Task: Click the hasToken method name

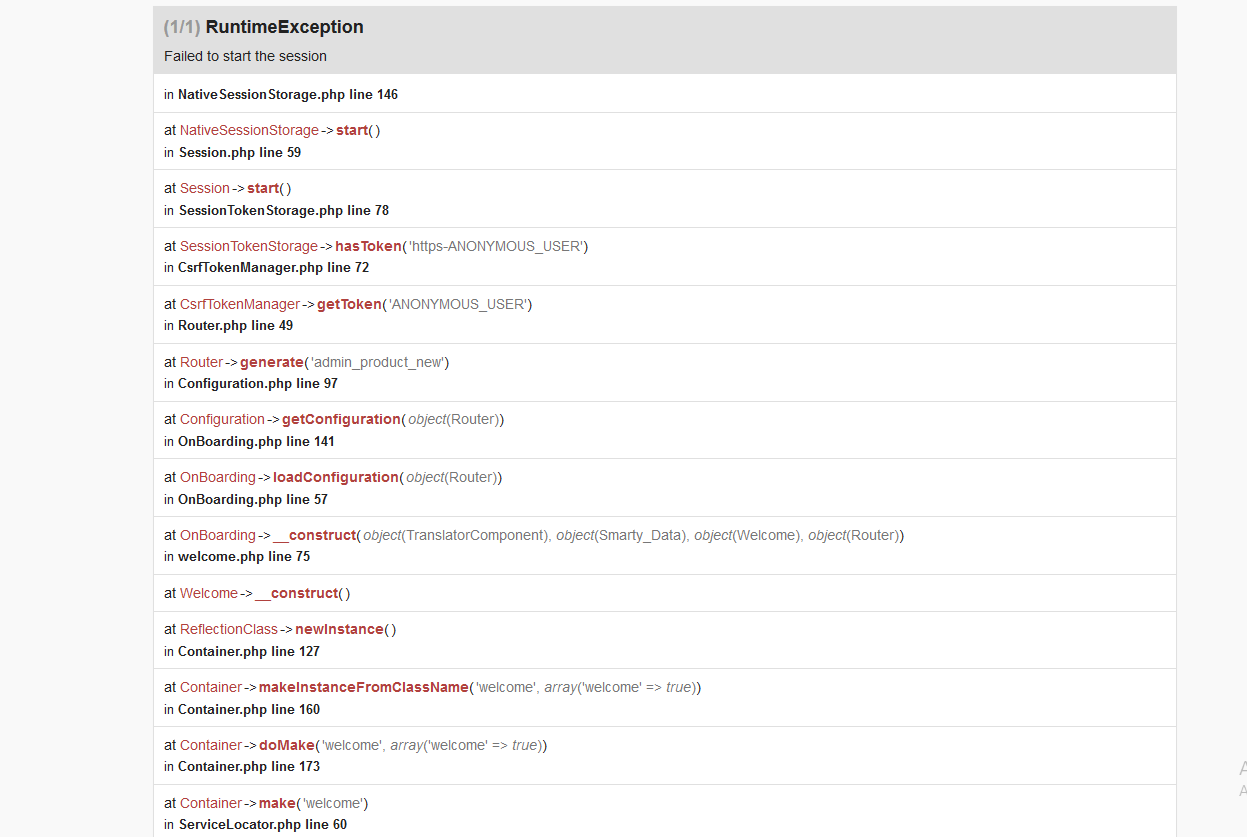Action: (x=368, y=246)
